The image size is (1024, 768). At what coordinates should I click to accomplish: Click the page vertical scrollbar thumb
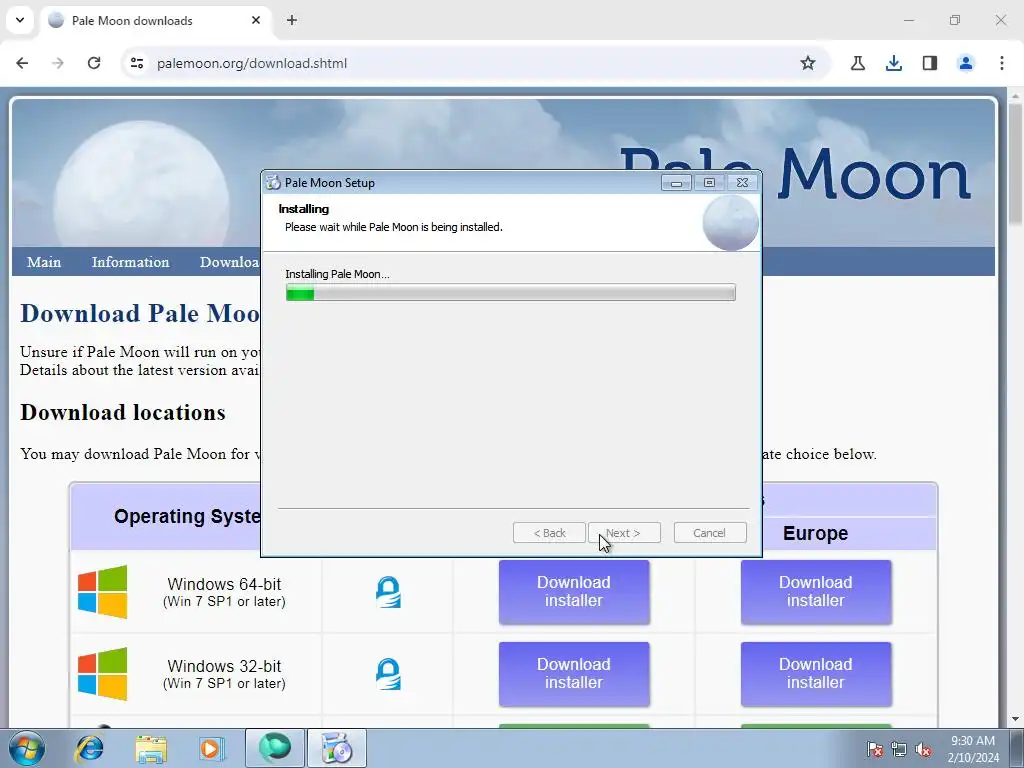[1015, 165]
